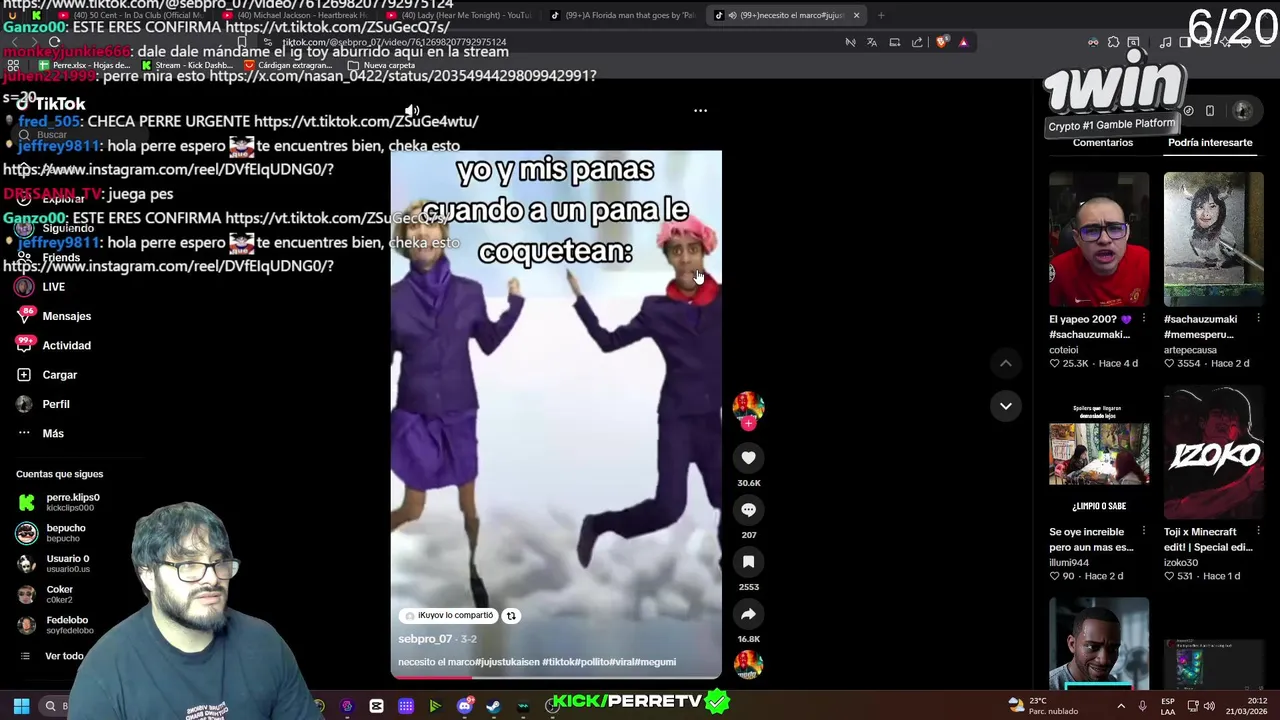Click the #jujustukaisen hashtag

pyautogui.click(x=509, y=662)
